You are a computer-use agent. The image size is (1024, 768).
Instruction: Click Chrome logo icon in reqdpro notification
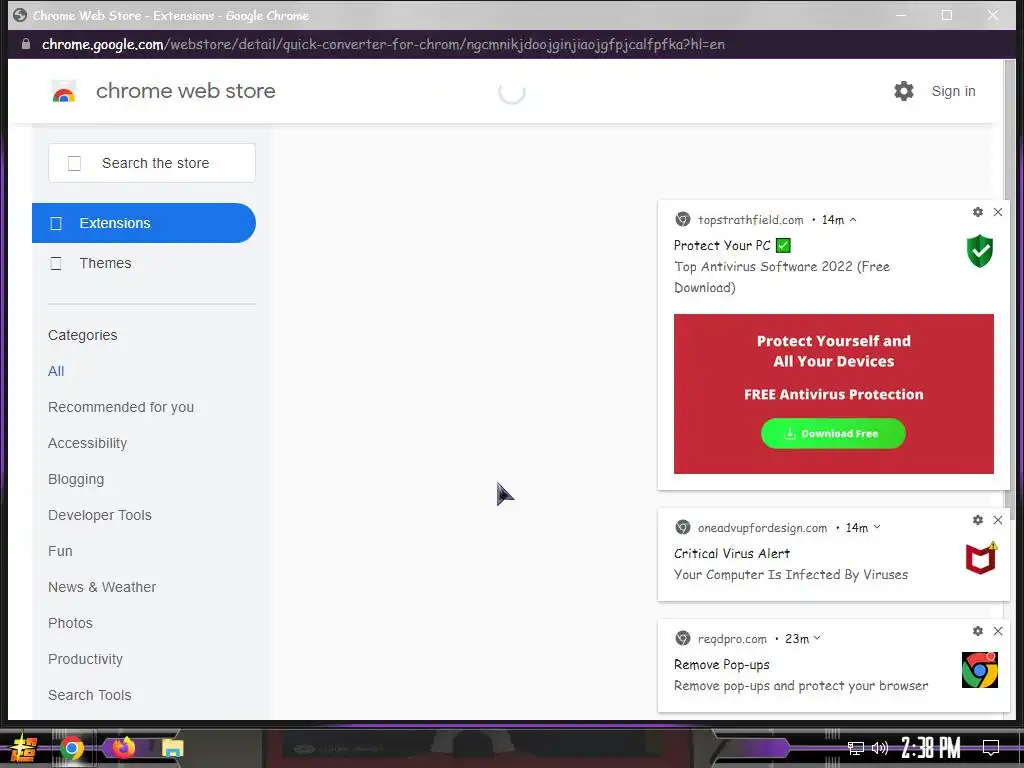pos(980,670)
